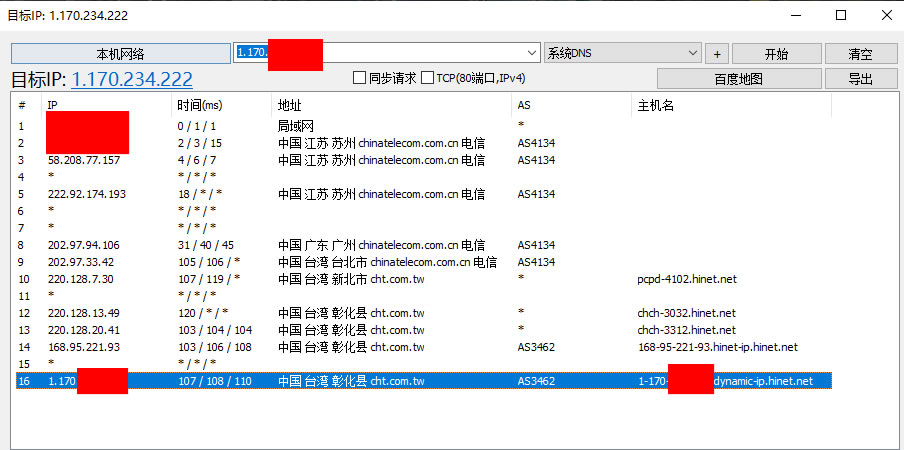Click the AS column header
Screen dimensions: 904x450
click(x=570, y=105)
